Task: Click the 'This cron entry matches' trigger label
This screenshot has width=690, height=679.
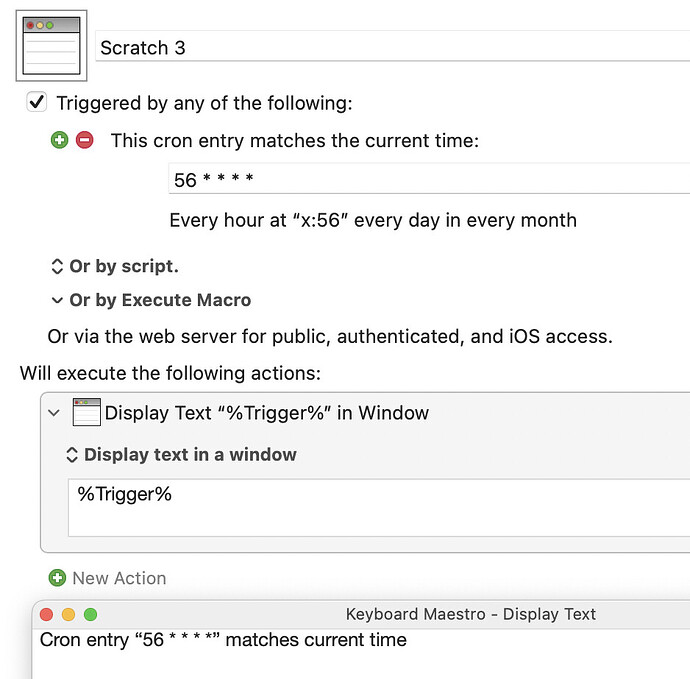Action: pyautogui.click(x=294, y=141)
